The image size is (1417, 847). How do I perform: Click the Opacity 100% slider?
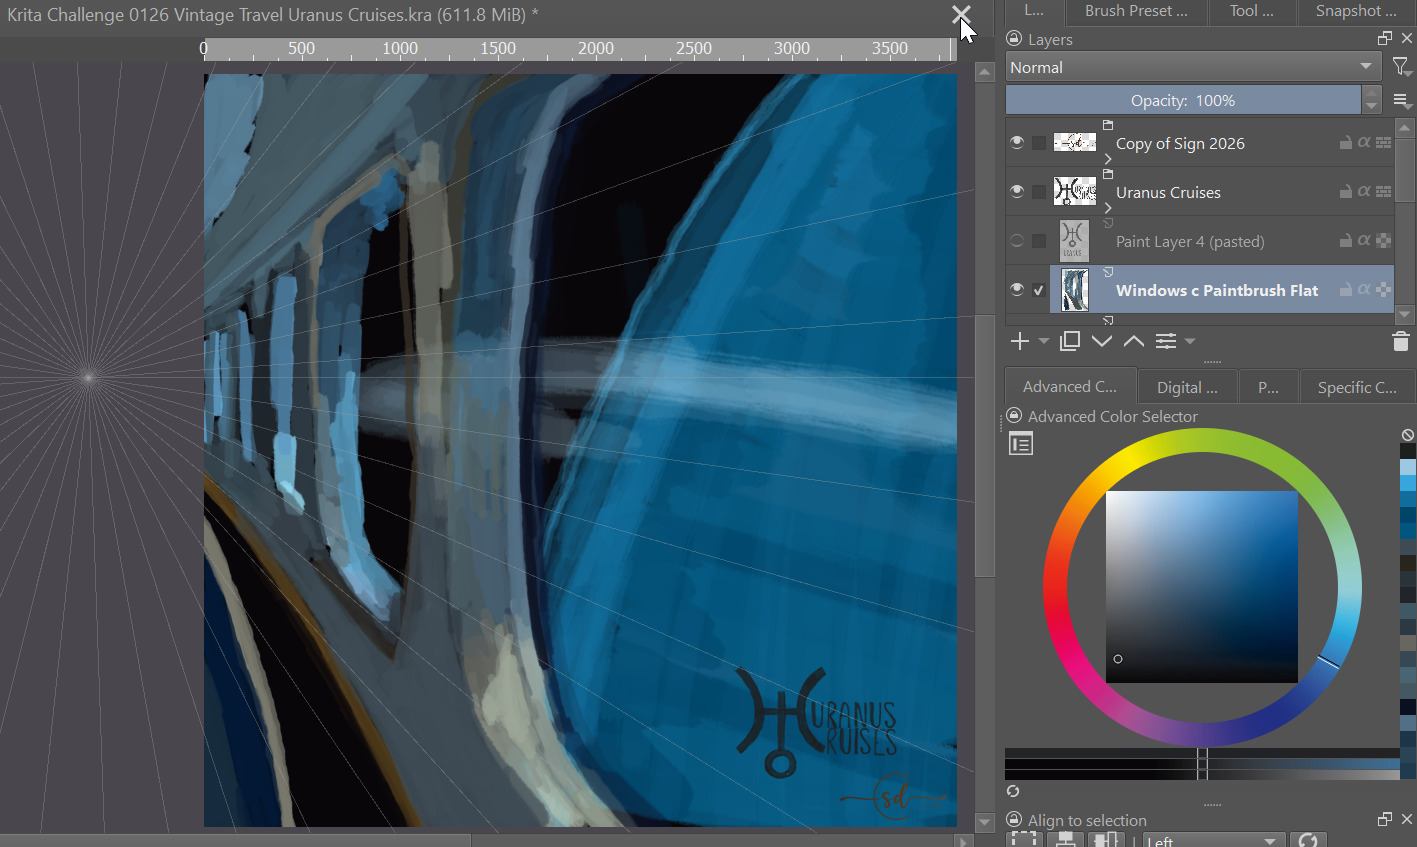point(1183,100)
